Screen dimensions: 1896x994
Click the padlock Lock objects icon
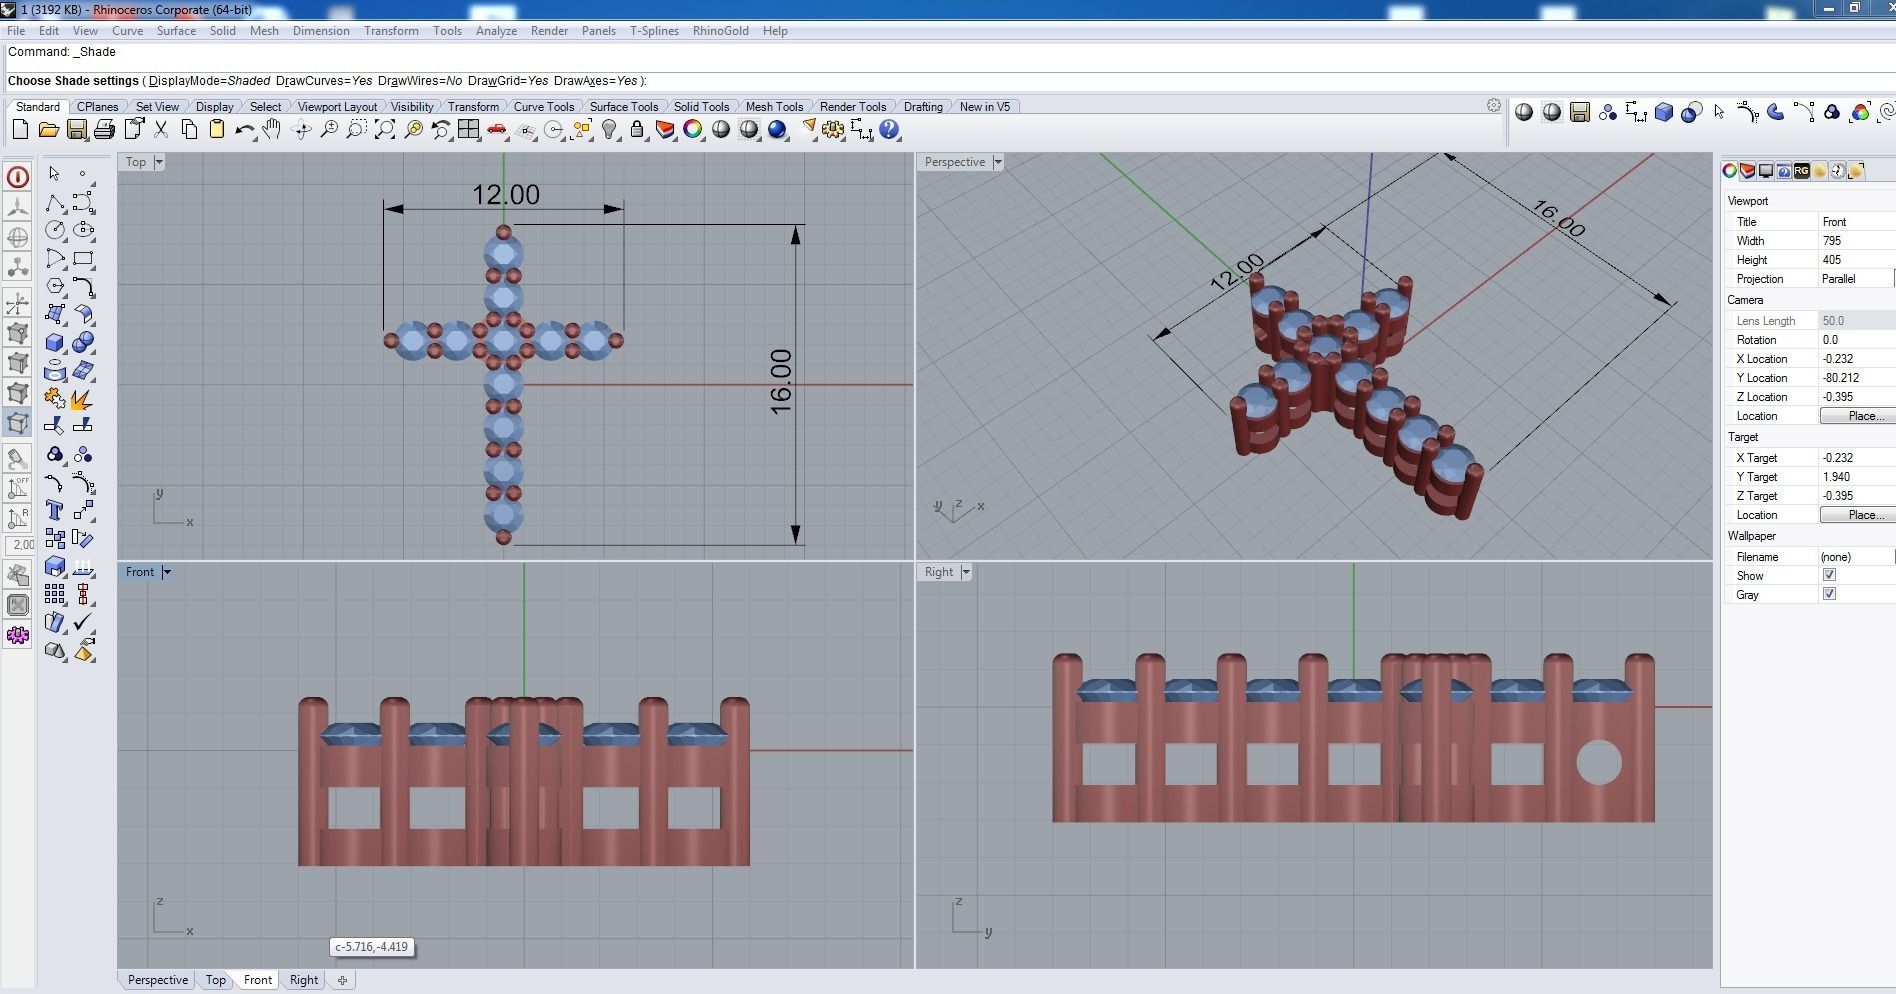(636, 130)
